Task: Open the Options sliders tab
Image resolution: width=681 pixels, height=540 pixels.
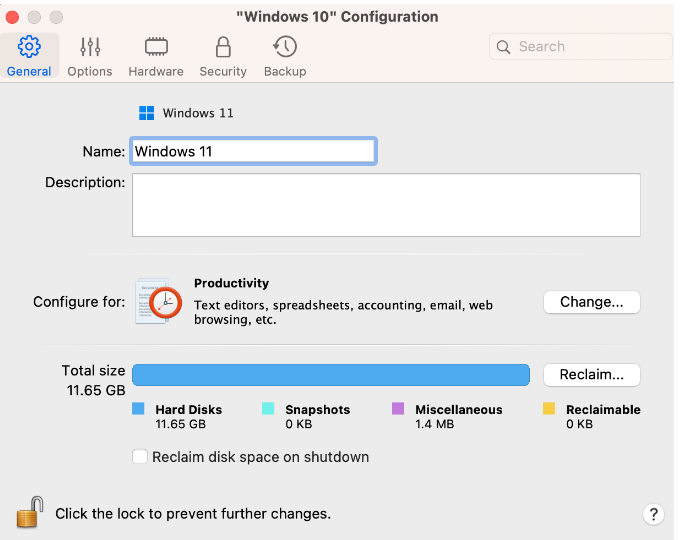Action: coord(90,56)
